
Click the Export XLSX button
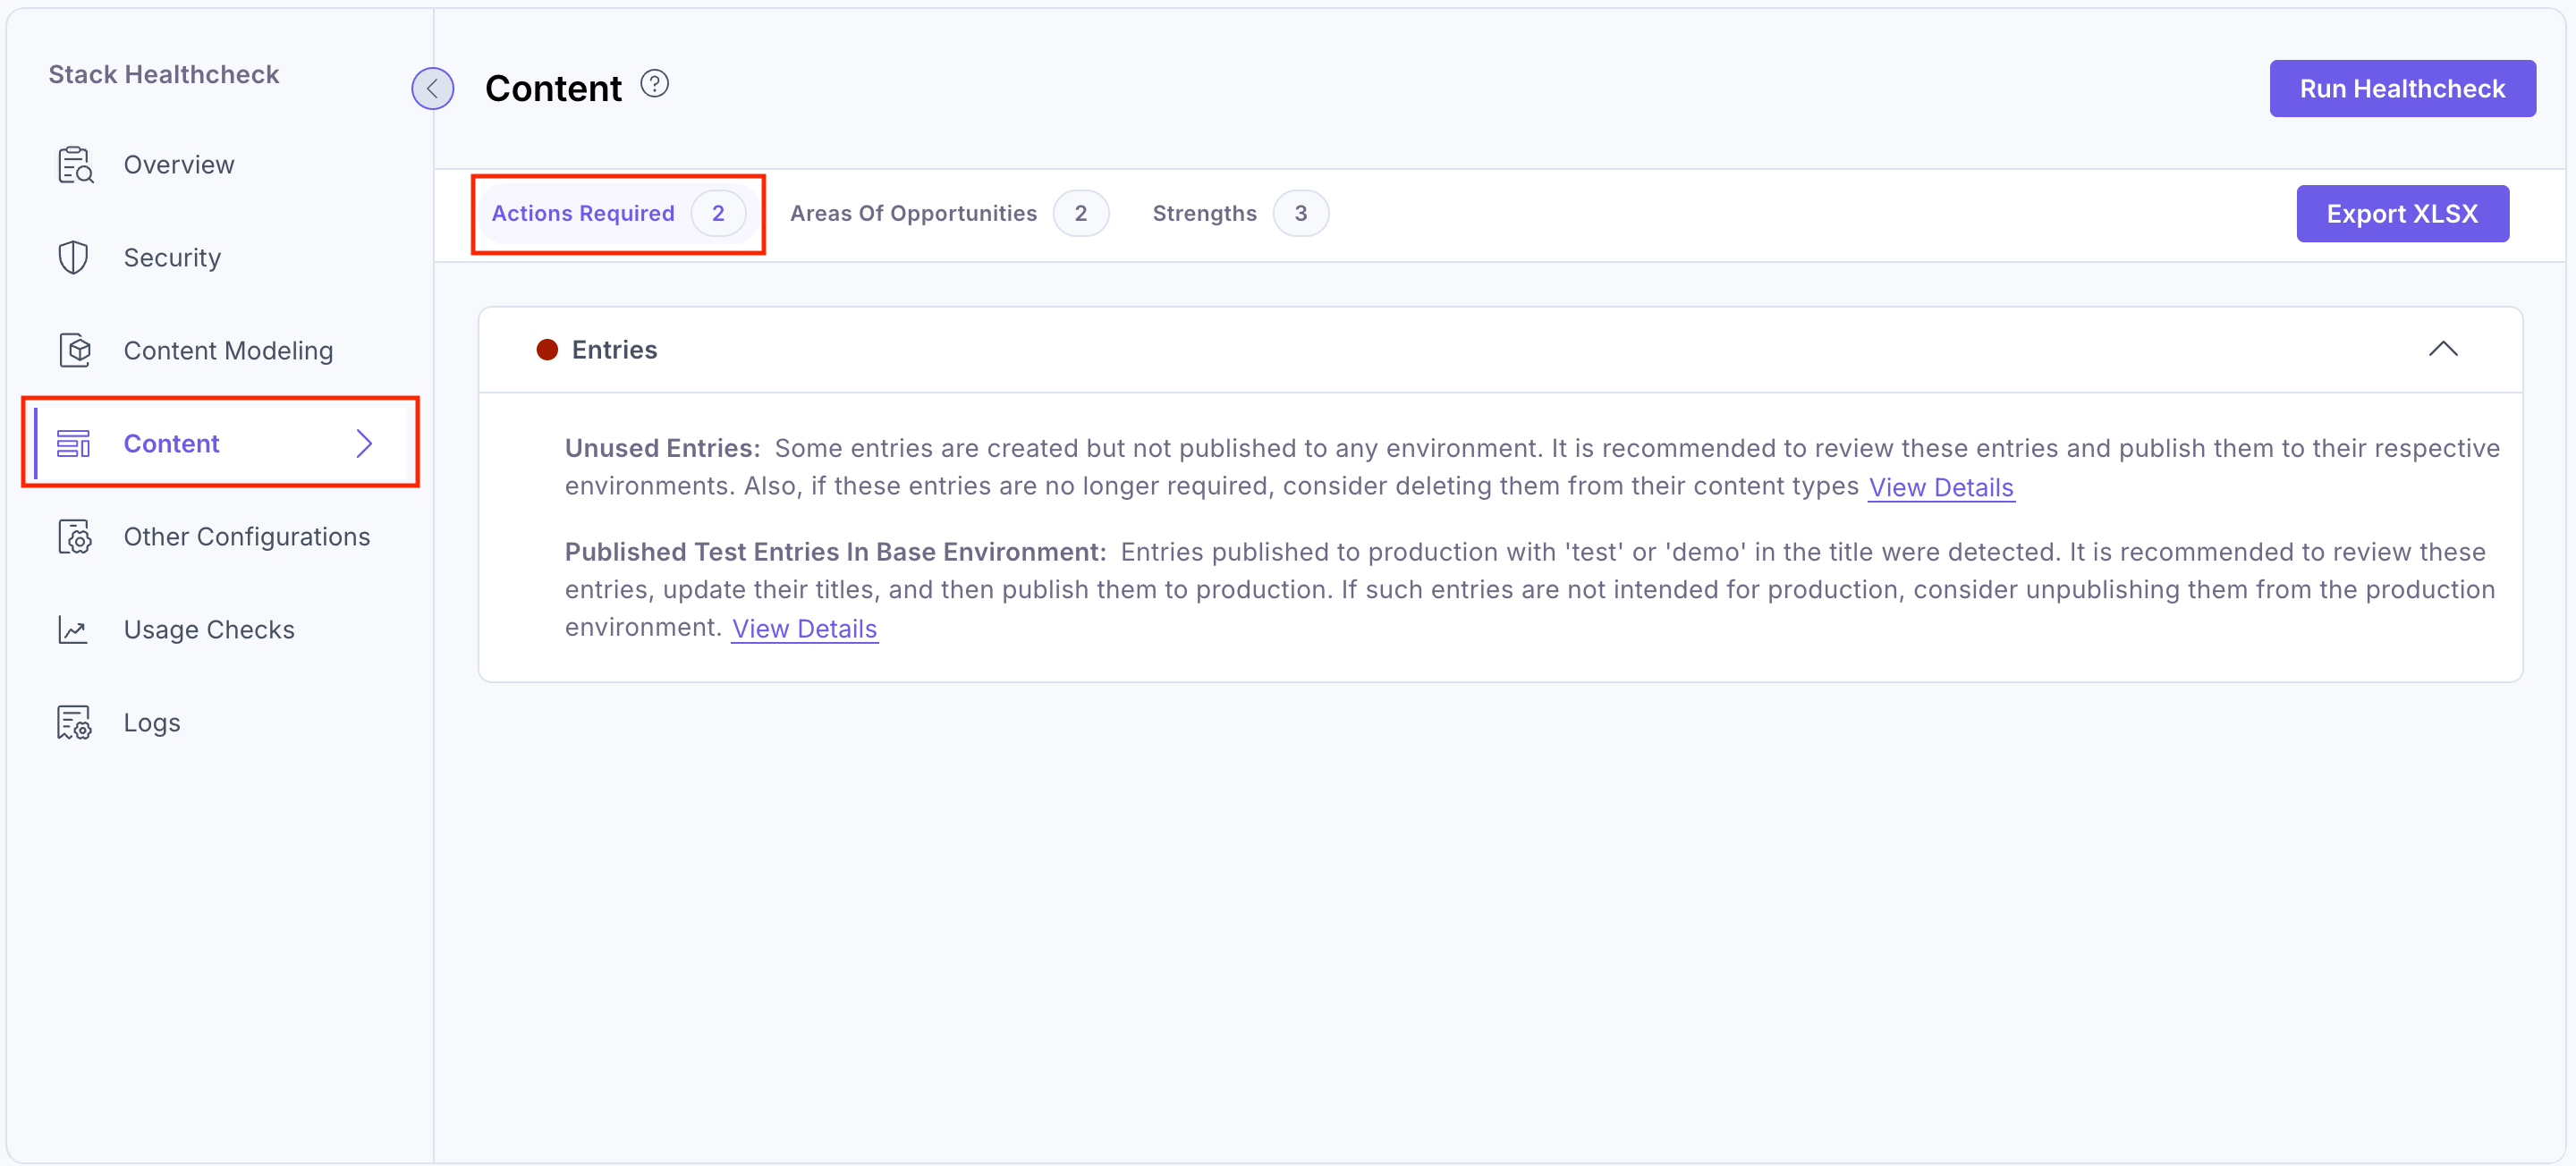tap(2403, 213)
